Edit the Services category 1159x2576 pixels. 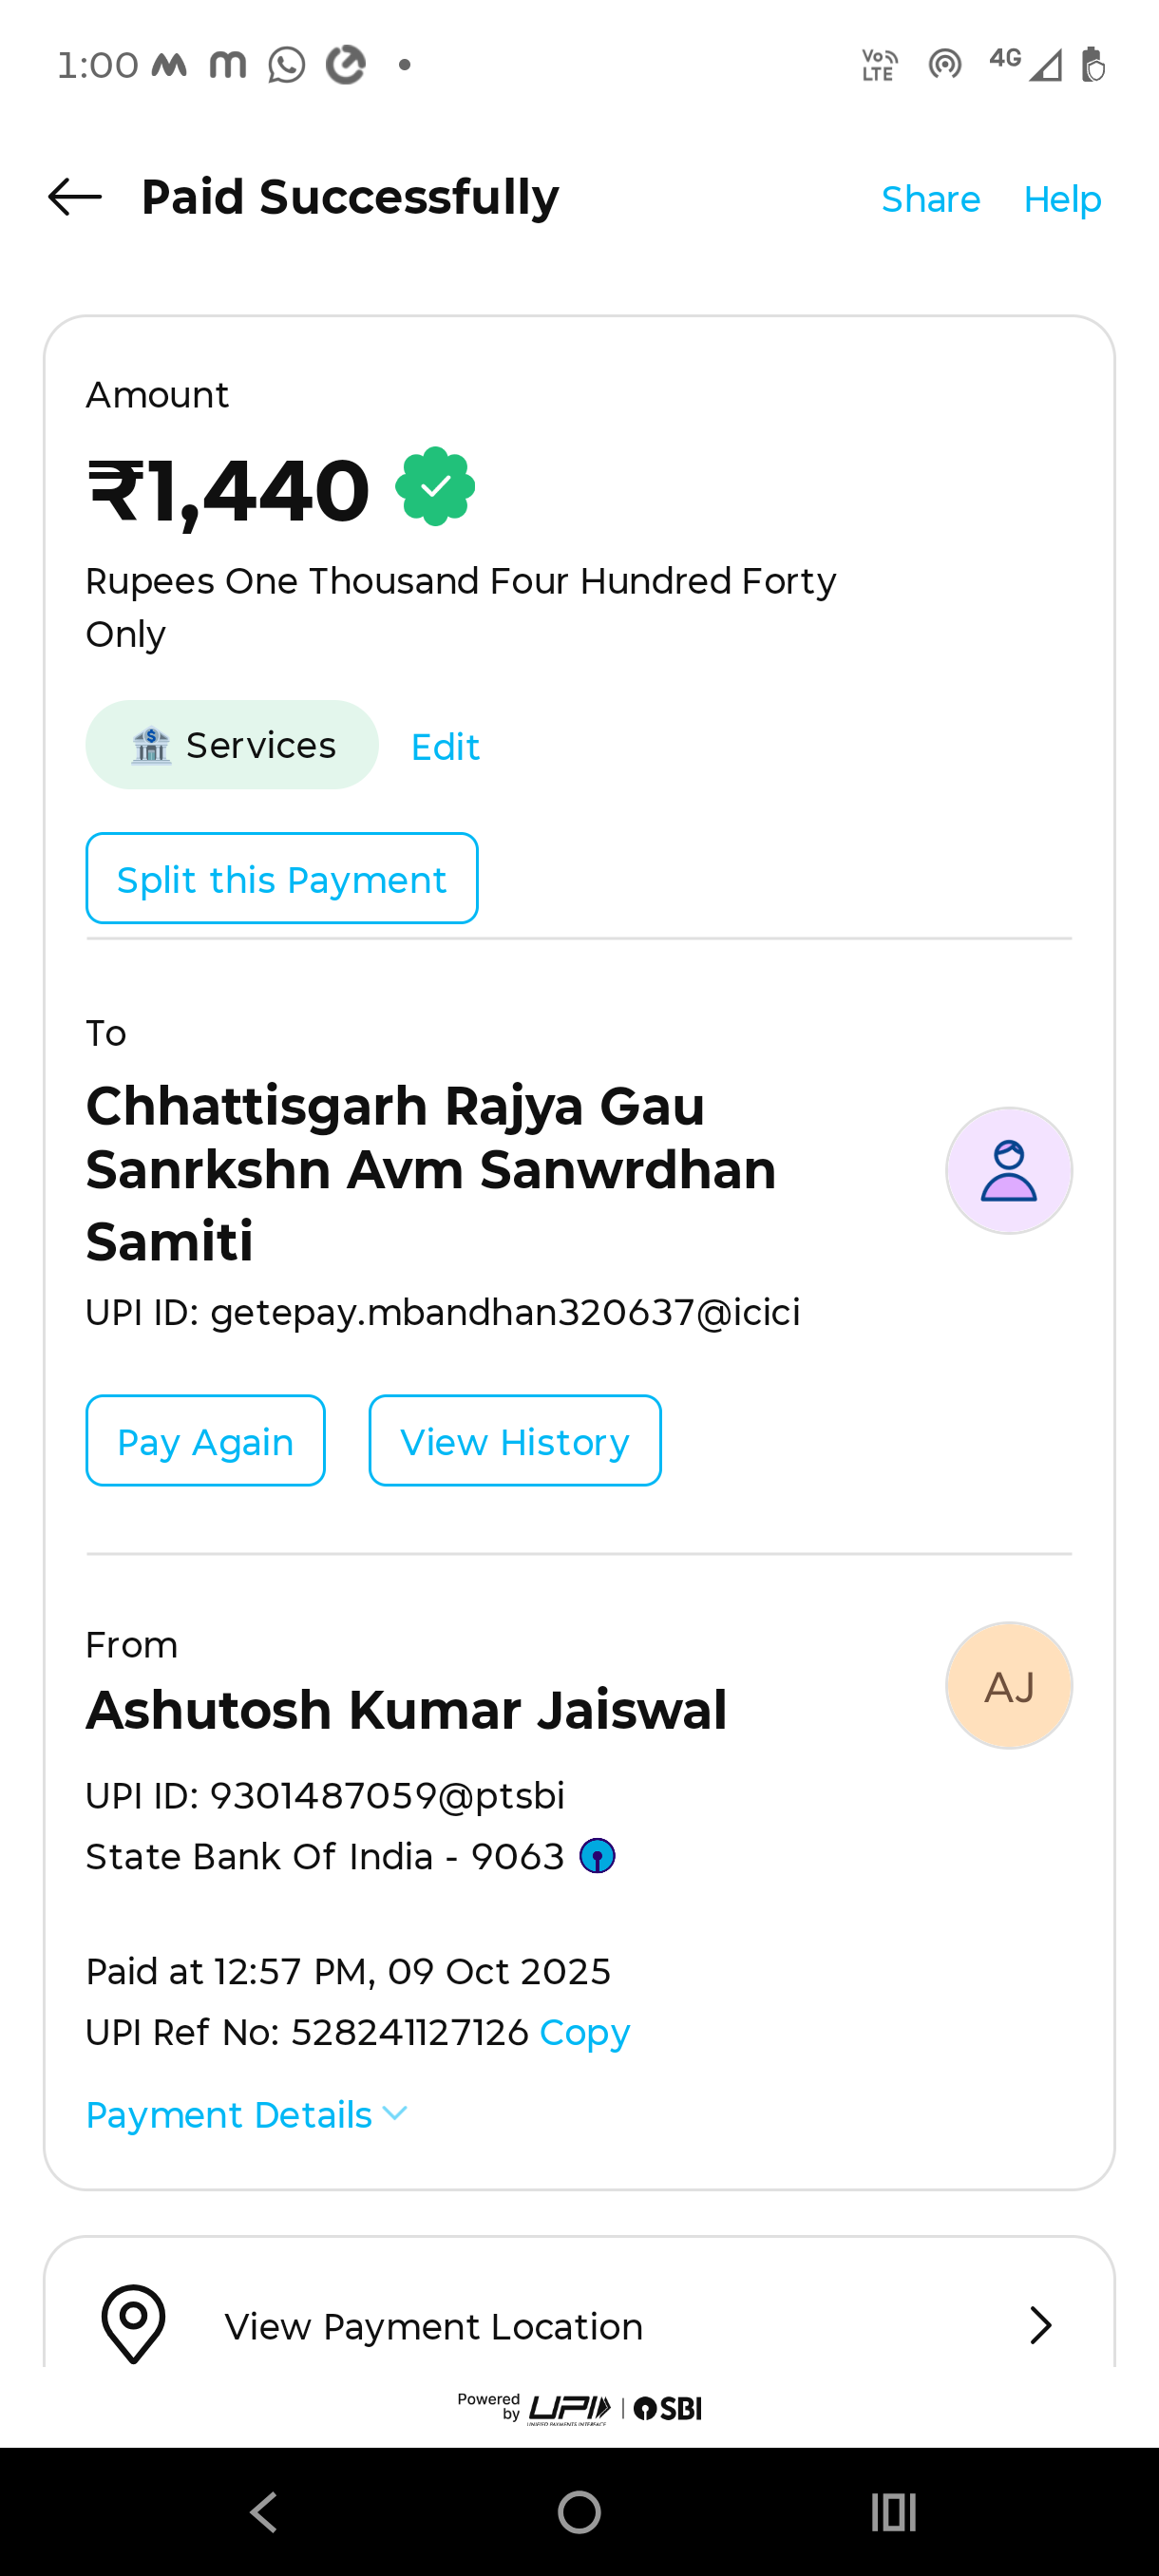point(445,747)
